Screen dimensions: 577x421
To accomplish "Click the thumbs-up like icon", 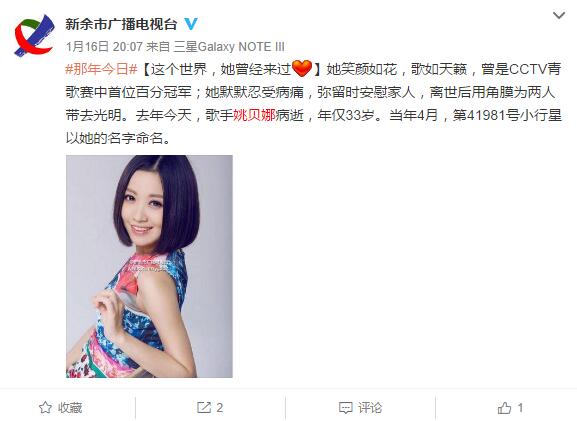I will tap(504, 407).
